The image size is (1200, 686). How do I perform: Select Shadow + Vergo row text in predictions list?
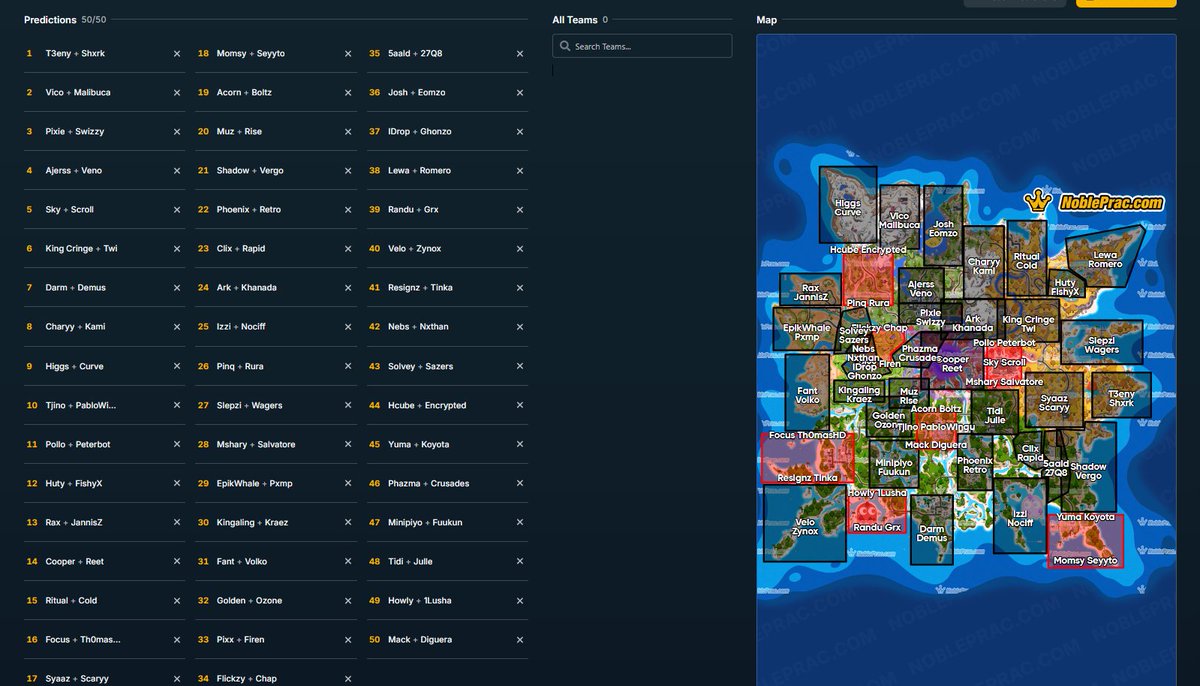point(250,171)
